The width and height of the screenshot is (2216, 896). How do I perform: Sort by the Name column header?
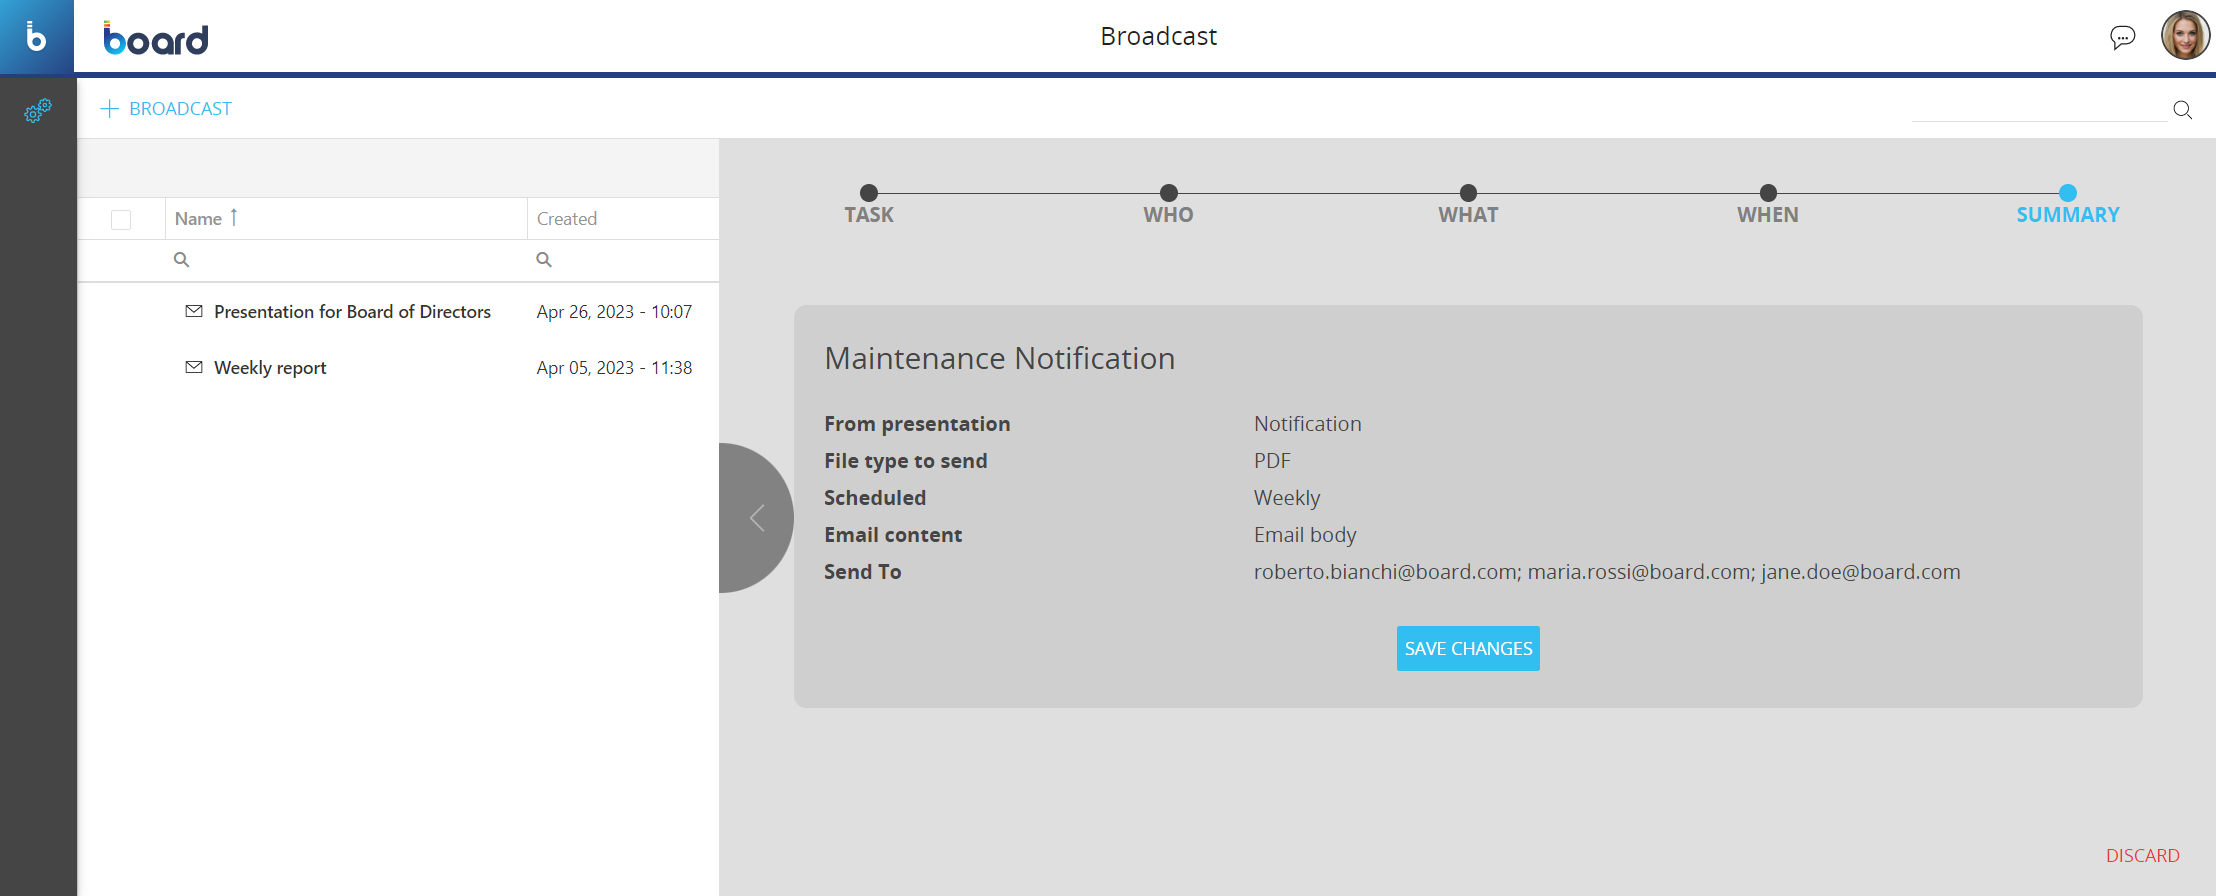point(199,219)
